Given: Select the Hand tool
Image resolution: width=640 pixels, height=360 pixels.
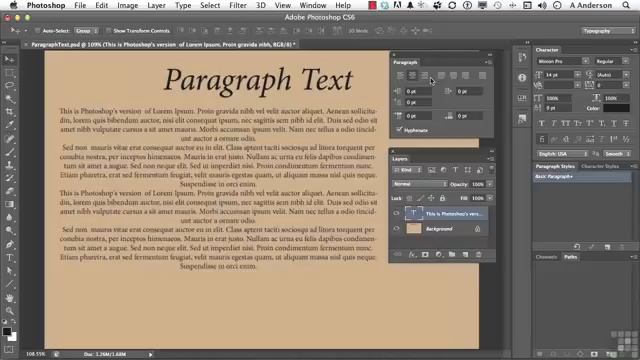Looking at the screenshot, I should 9,298.
